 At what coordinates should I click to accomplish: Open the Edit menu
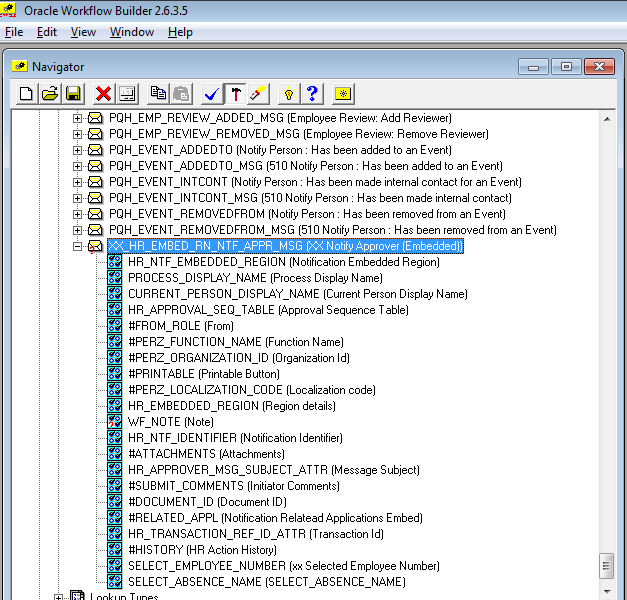(47, 32)
